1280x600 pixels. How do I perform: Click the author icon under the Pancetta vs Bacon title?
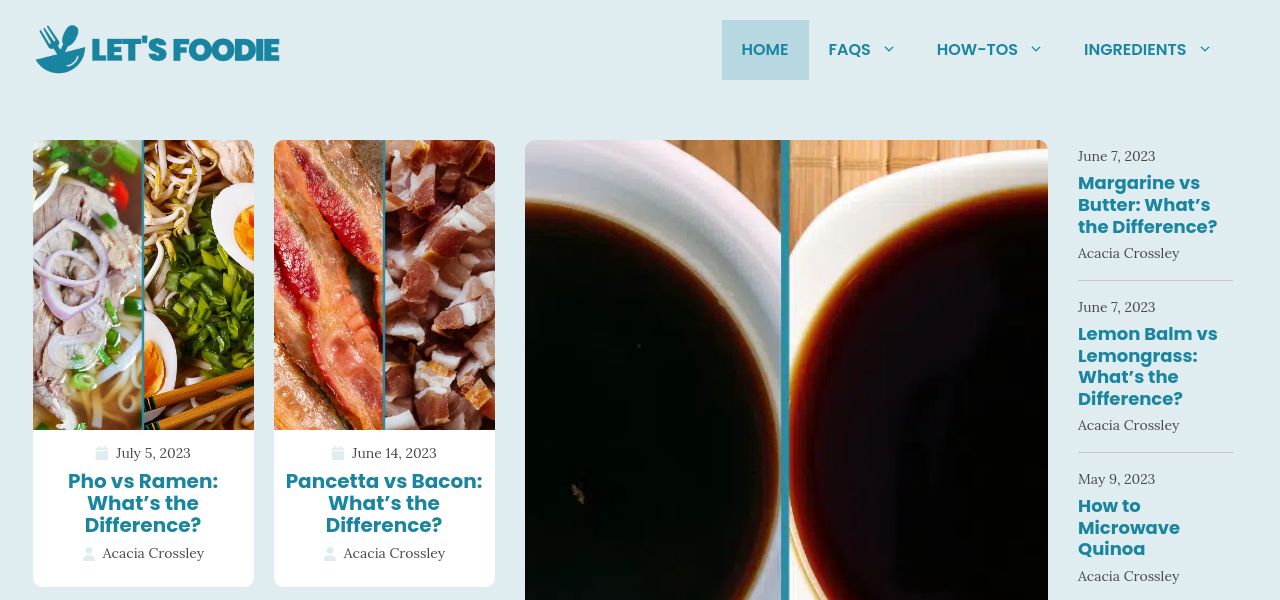[x=330, y=554]
